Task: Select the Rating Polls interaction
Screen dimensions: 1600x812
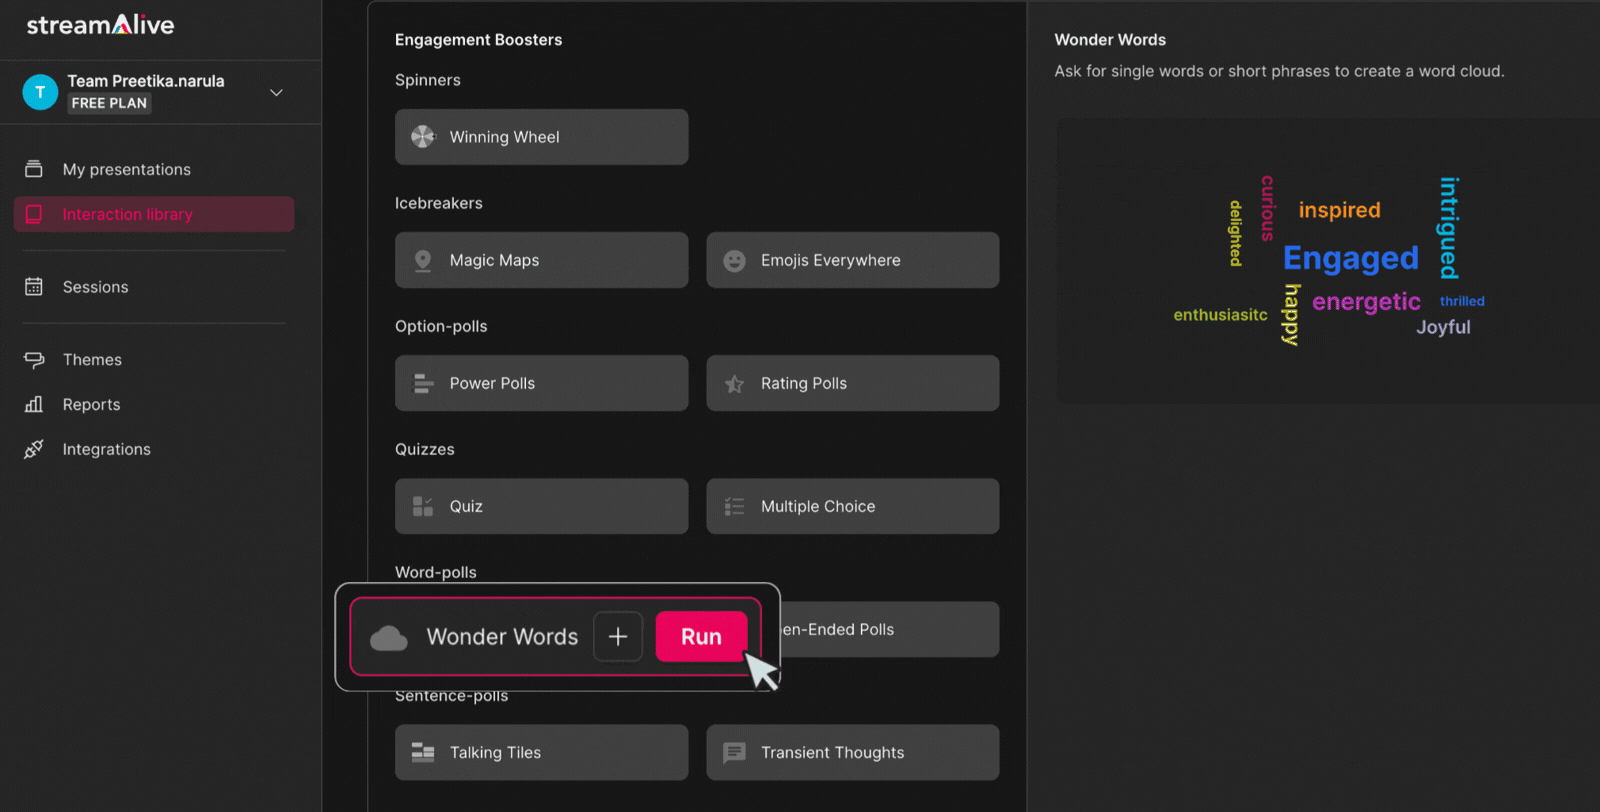Action: pos(852,383)
